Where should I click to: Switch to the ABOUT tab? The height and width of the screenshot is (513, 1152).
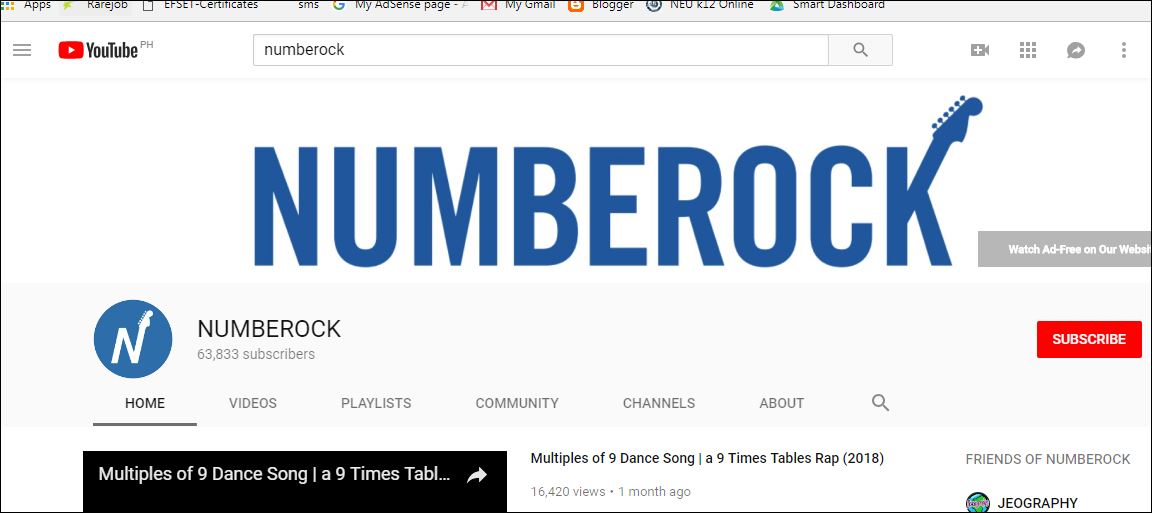click(x=782, y=403)
